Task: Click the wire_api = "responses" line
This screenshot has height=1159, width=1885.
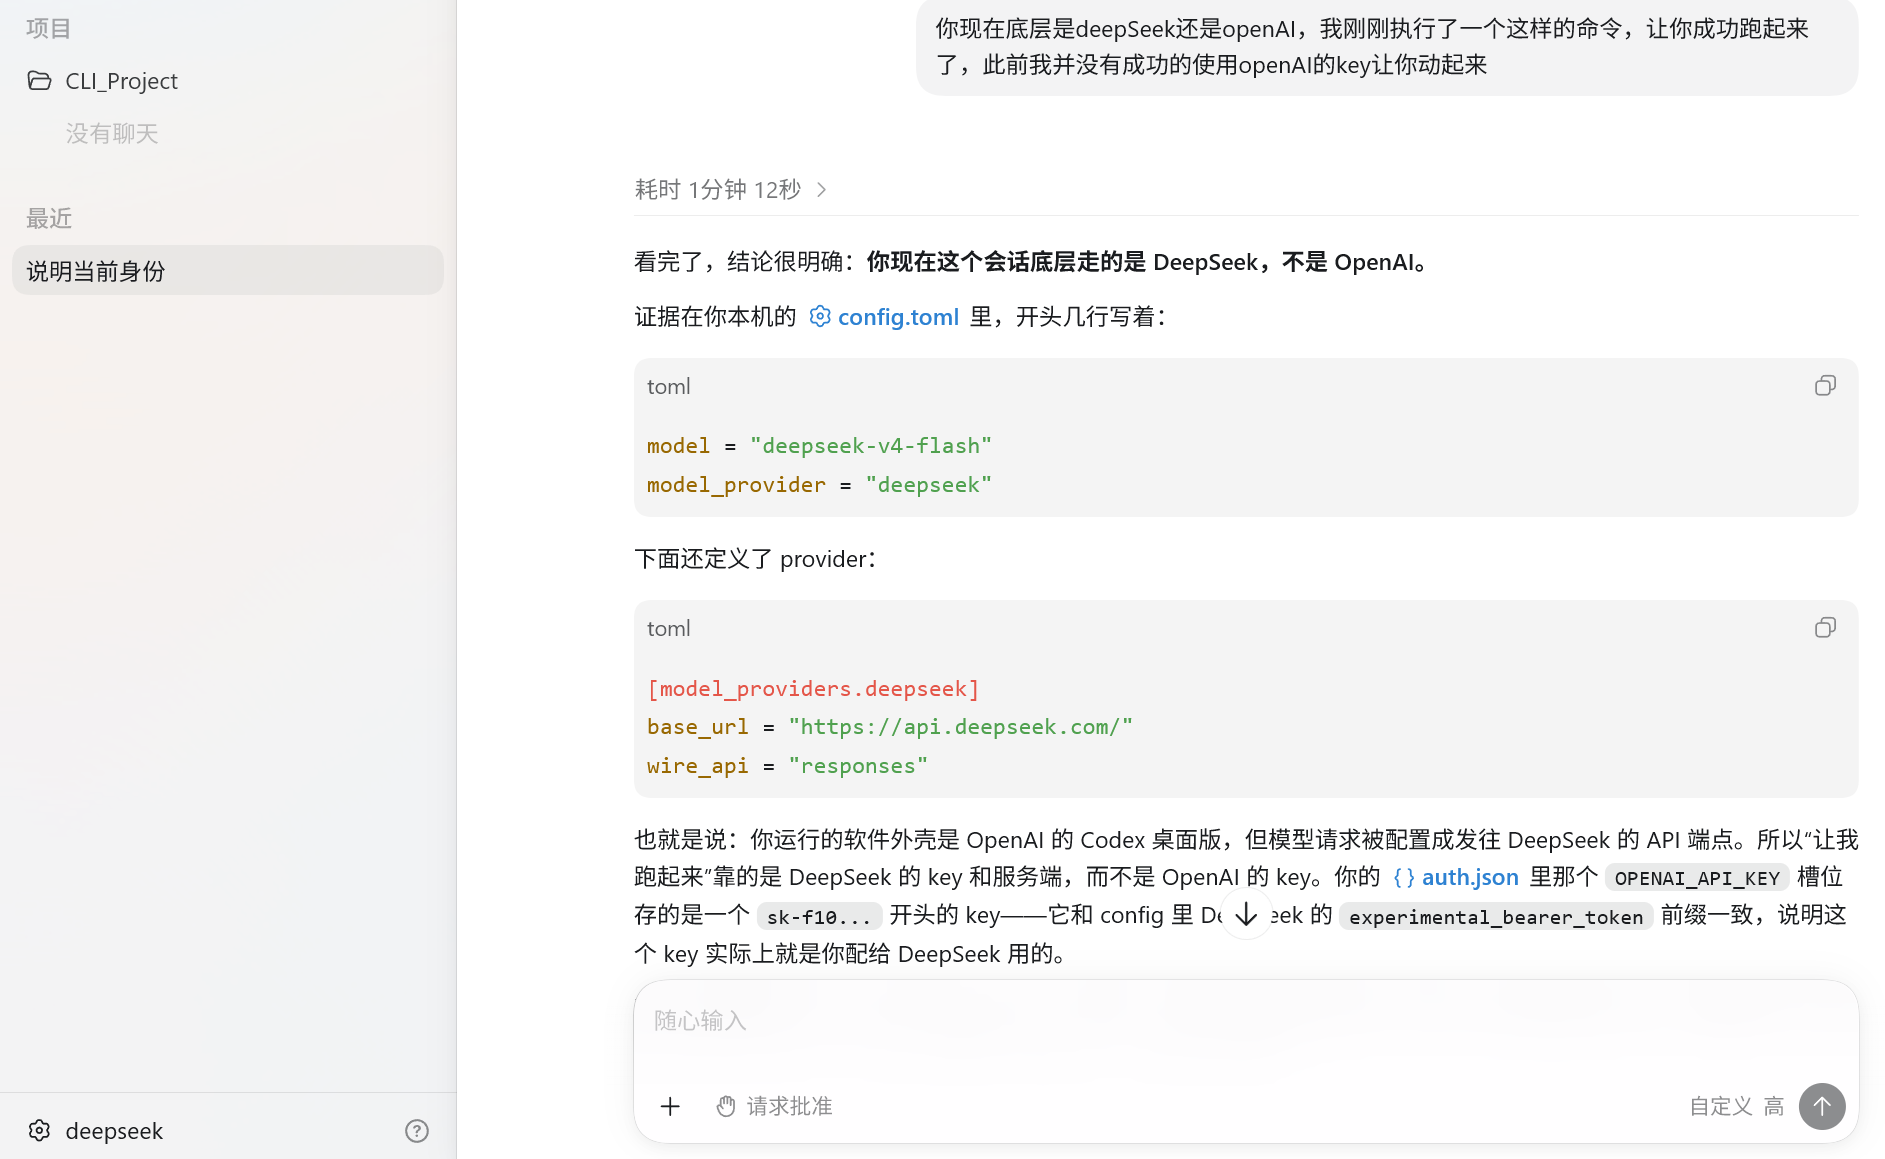Action: pos(787,766)
